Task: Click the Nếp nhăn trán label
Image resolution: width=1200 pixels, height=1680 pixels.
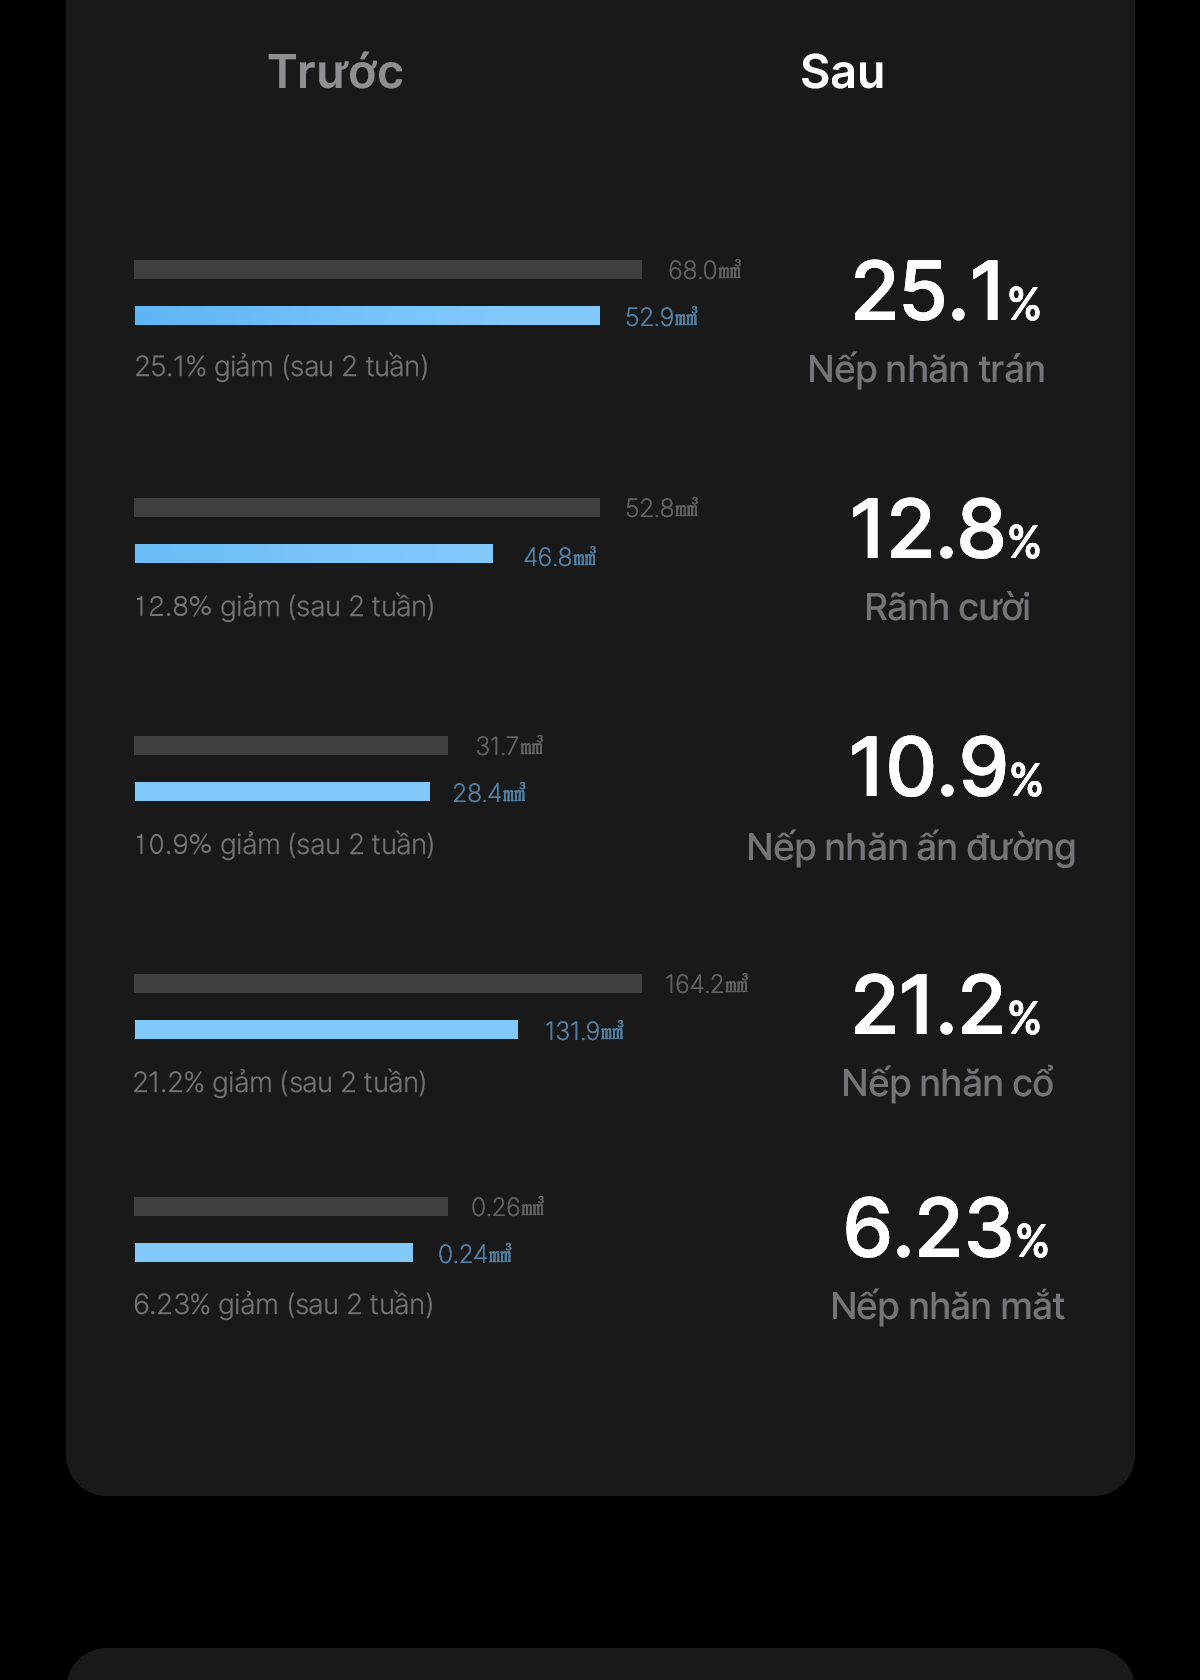Action: (926, 369)
